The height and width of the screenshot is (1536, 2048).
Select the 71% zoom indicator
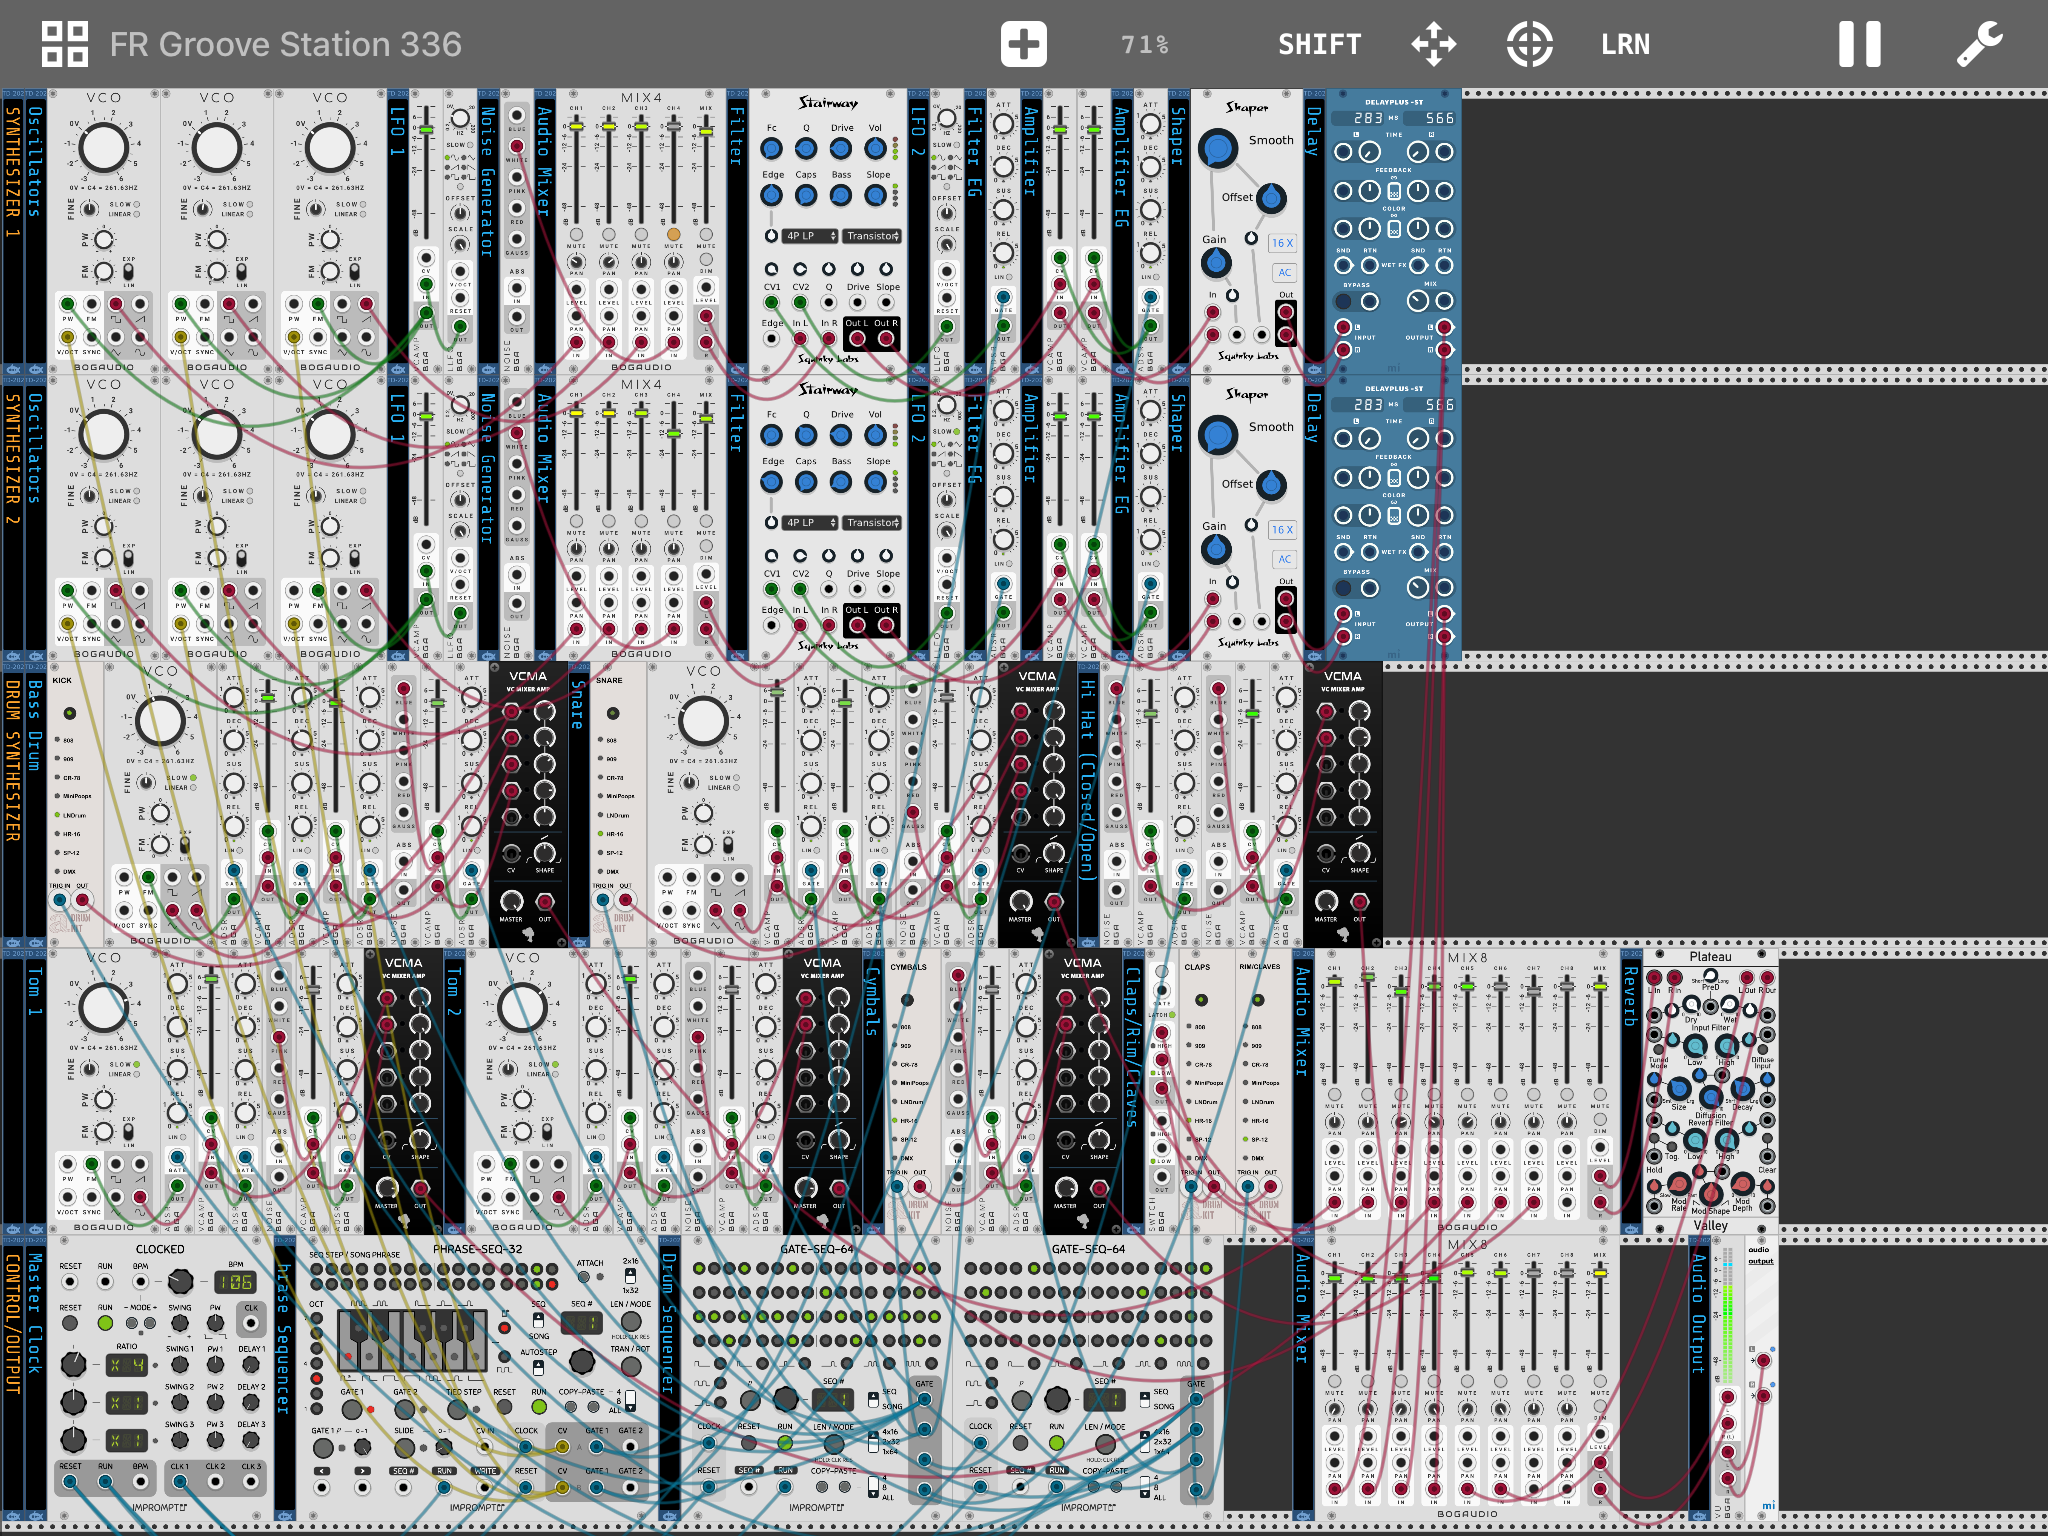(x=1144, y=44)
